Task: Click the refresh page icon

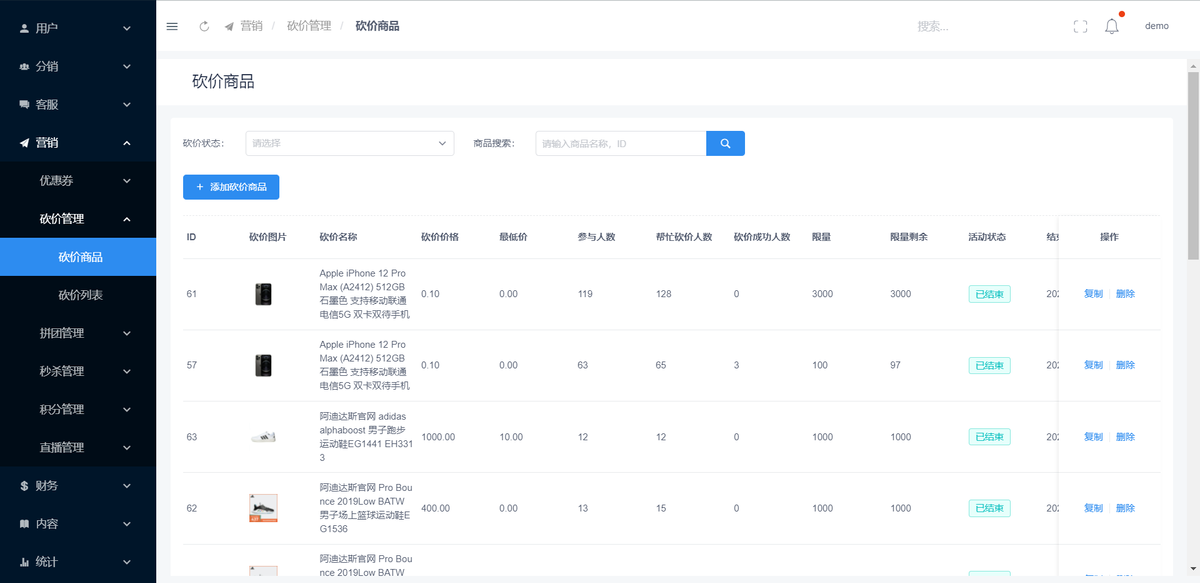Action: (x=204, y=26)
